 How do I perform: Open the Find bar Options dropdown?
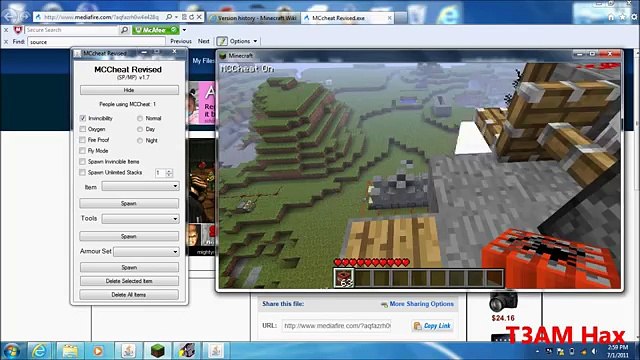pos(244,41)
